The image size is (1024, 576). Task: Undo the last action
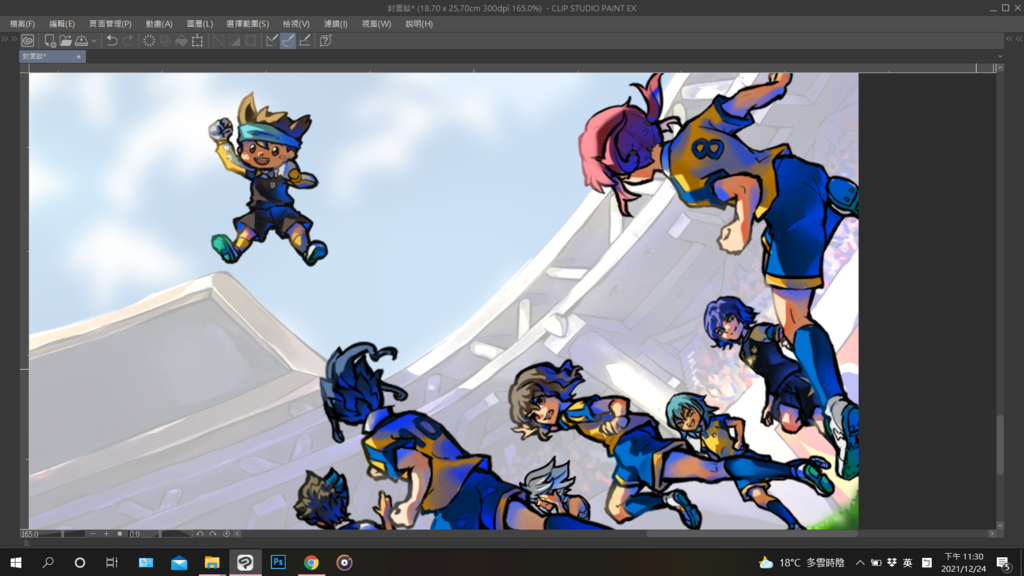coord(112,40)
